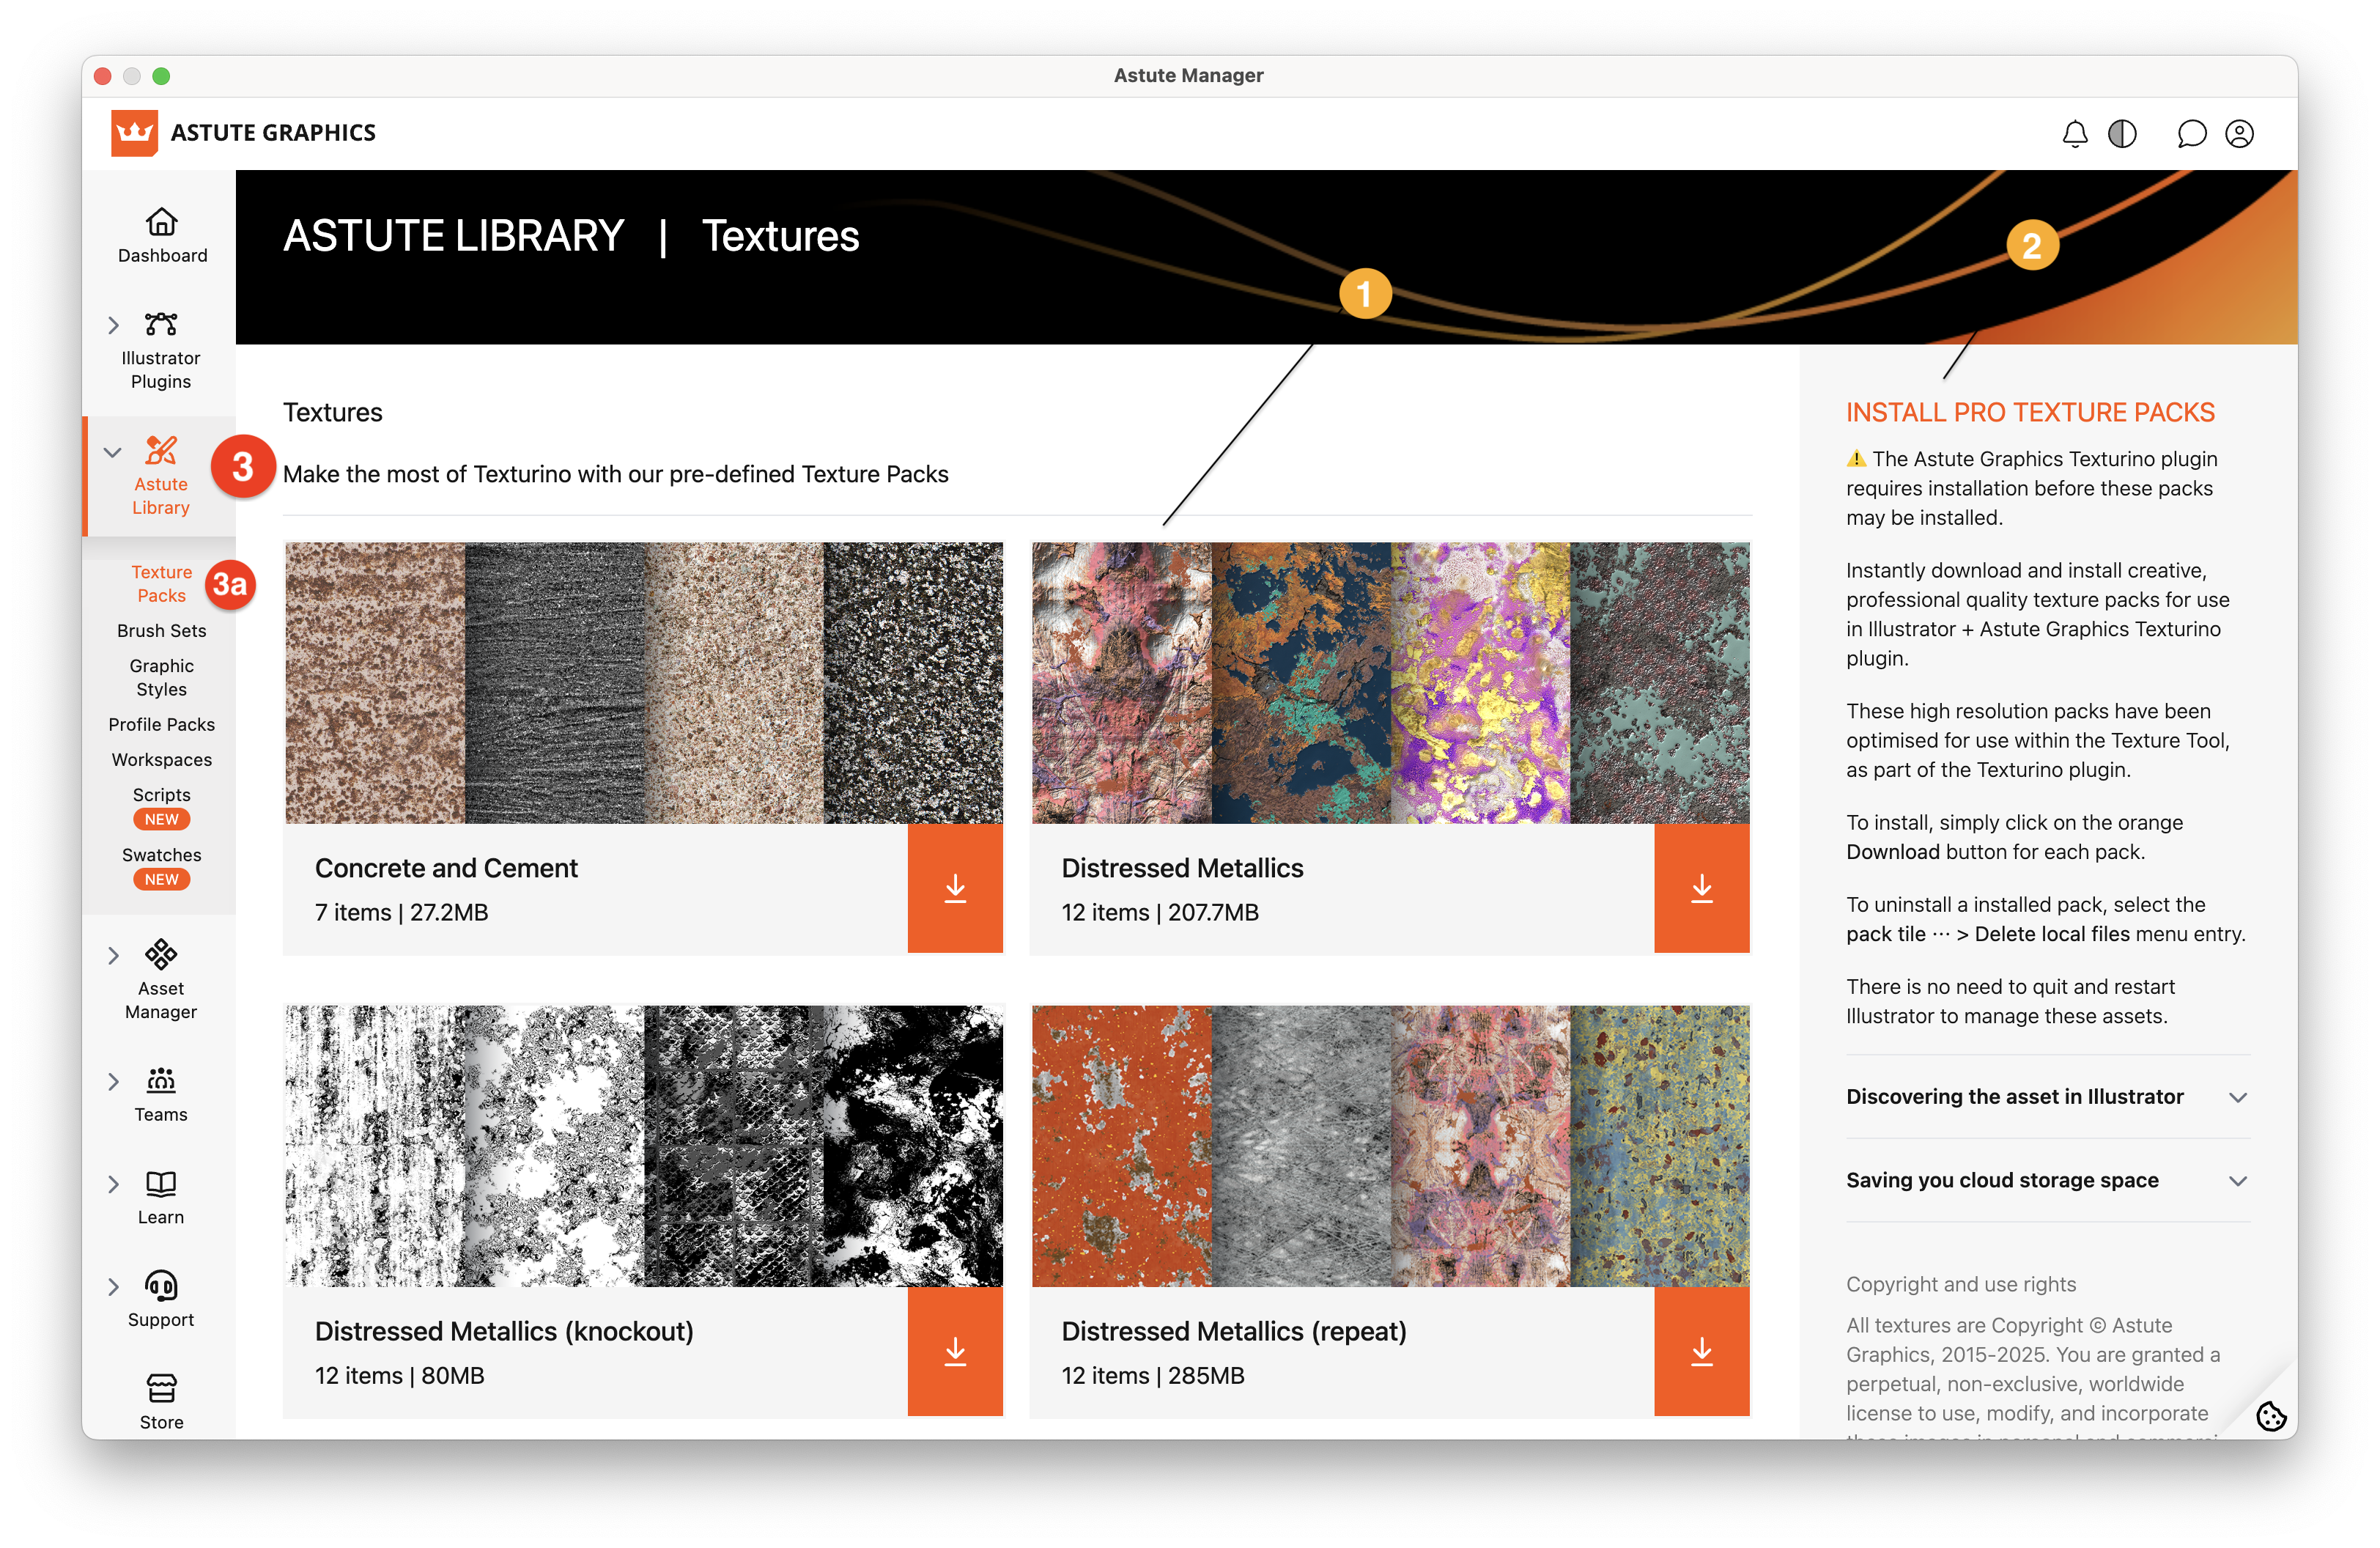2380x1548 pixels.
Task: Click the Distressed Metallics thumbnail image
Action: click(x=1390, y=683)
